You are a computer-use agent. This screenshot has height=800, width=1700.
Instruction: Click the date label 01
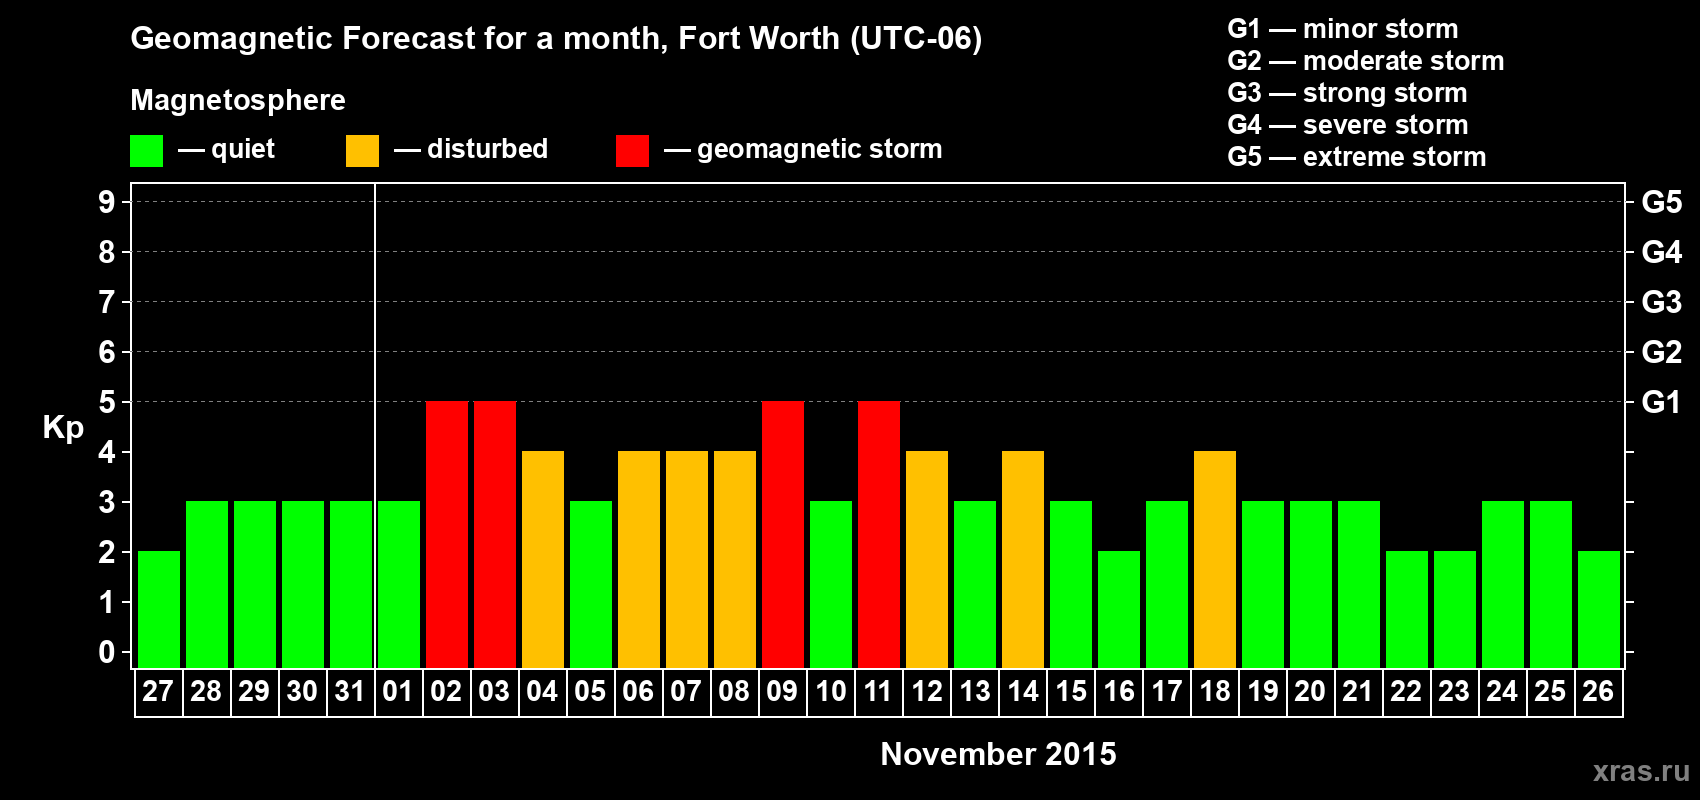pos(398,692)
